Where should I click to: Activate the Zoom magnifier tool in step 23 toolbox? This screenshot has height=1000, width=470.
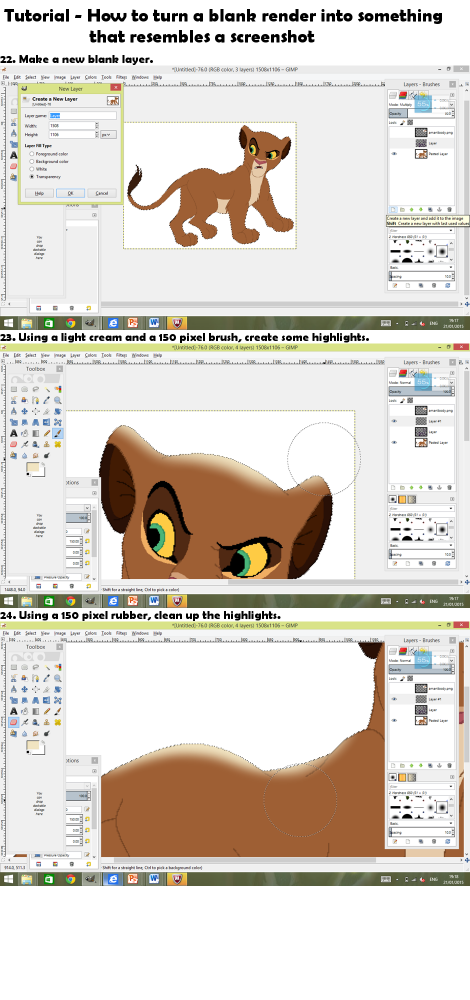click(x=57, y=401)
